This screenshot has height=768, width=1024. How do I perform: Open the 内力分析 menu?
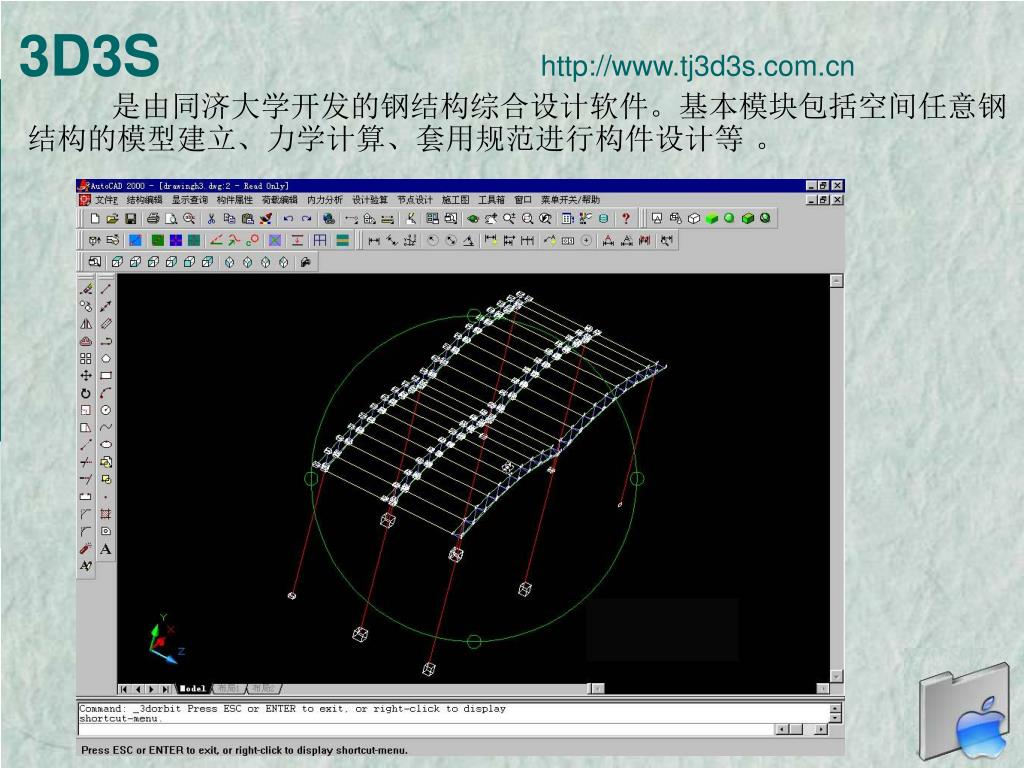coord(325,200)
